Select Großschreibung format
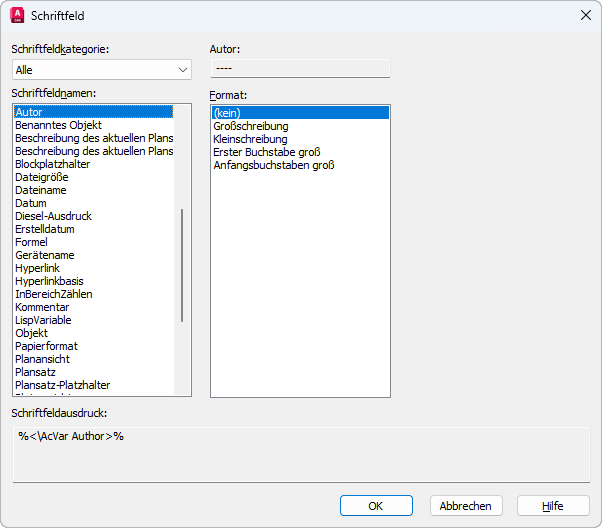The width and height of the screenshot is (602, 528). click(x=251, y=126)
